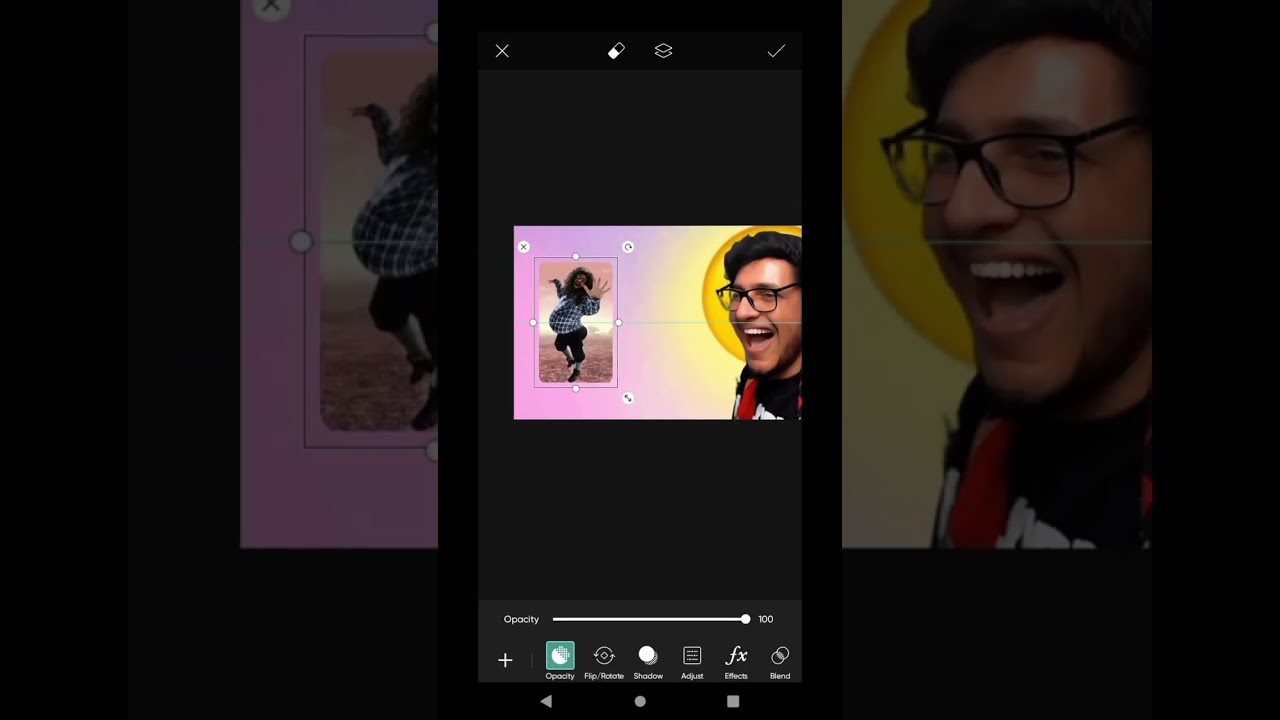Click the Opacity slider handle
The image size is (1280, 720).
745,619
